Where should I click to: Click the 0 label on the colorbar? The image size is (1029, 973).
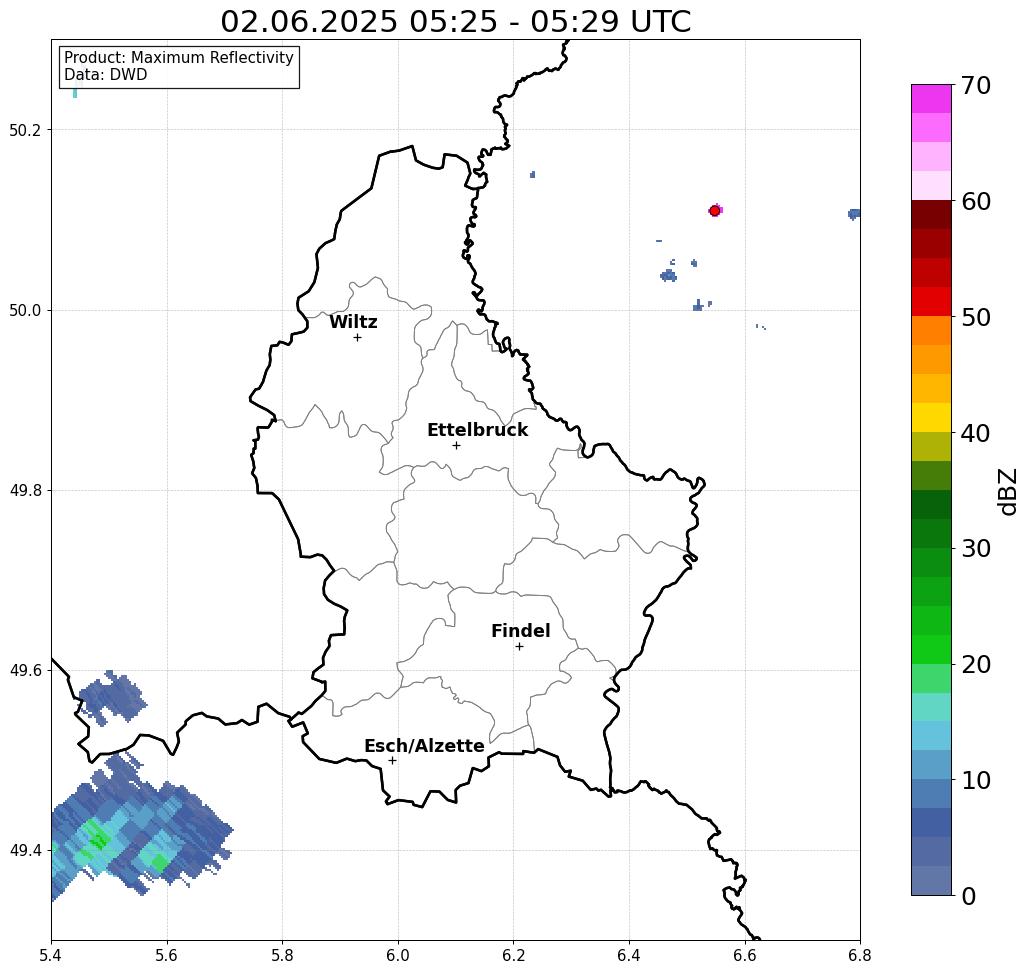(x=968, y=896)
